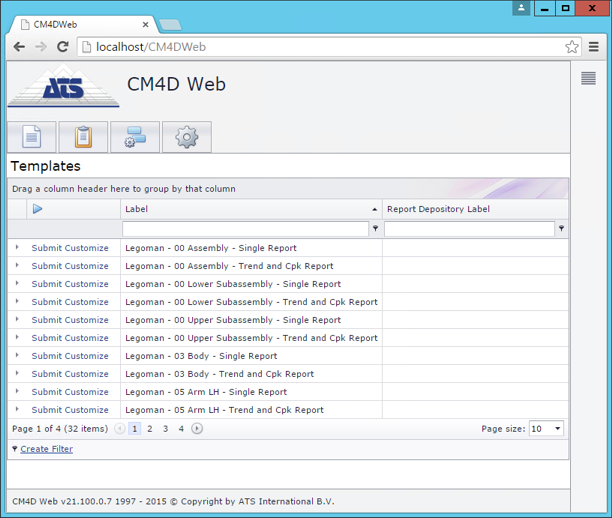This screenshot has width=612, height=518.
Task: Open the settings gear toolbar icon
Action: 187,137
